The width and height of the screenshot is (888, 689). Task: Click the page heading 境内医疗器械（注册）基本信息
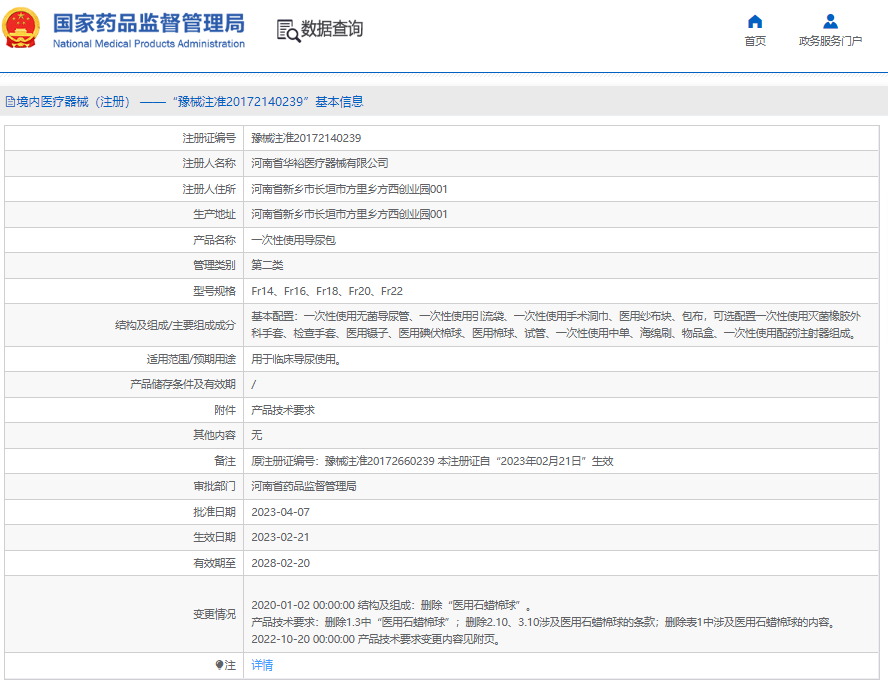pyautogui.click(x=185, y=102)
